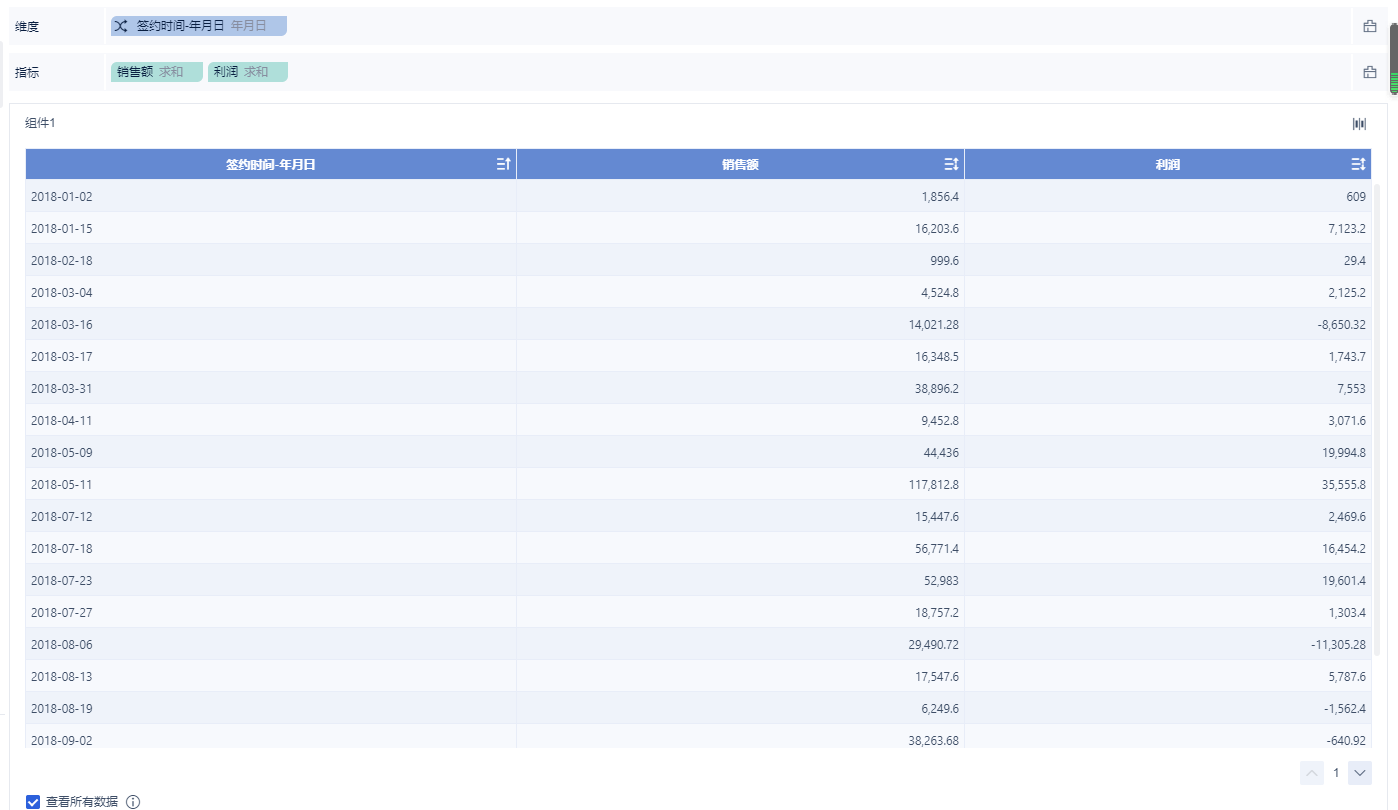Open the clear icon at the 指标 row end
Viewport: 1398px width, 810px height.
pos(1370,72)
